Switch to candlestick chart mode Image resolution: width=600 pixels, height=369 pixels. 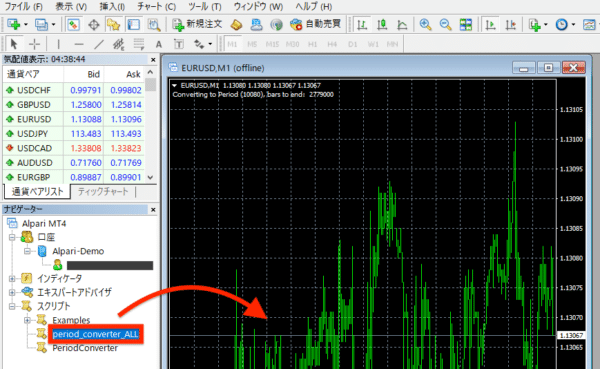382,24
